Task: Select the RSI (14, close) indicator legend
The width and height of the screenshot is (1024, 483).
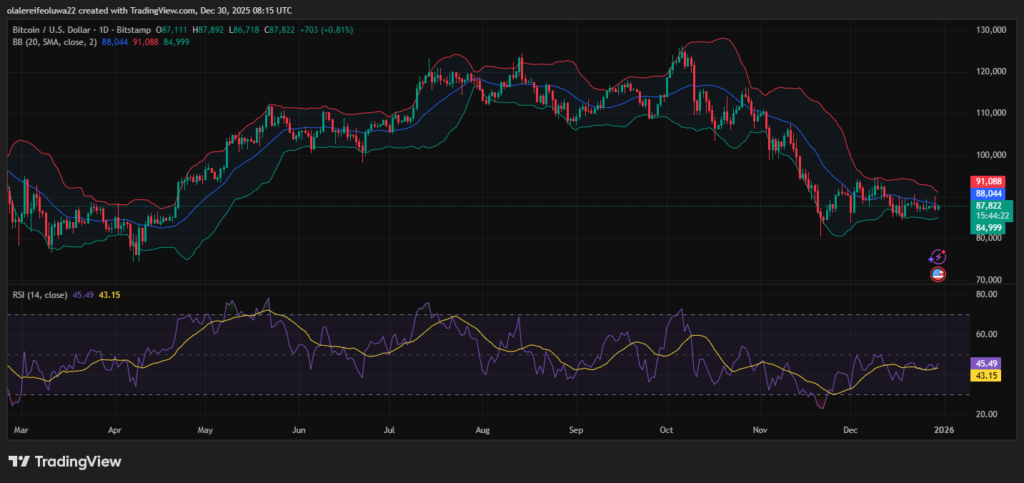Action: point(38,294)
